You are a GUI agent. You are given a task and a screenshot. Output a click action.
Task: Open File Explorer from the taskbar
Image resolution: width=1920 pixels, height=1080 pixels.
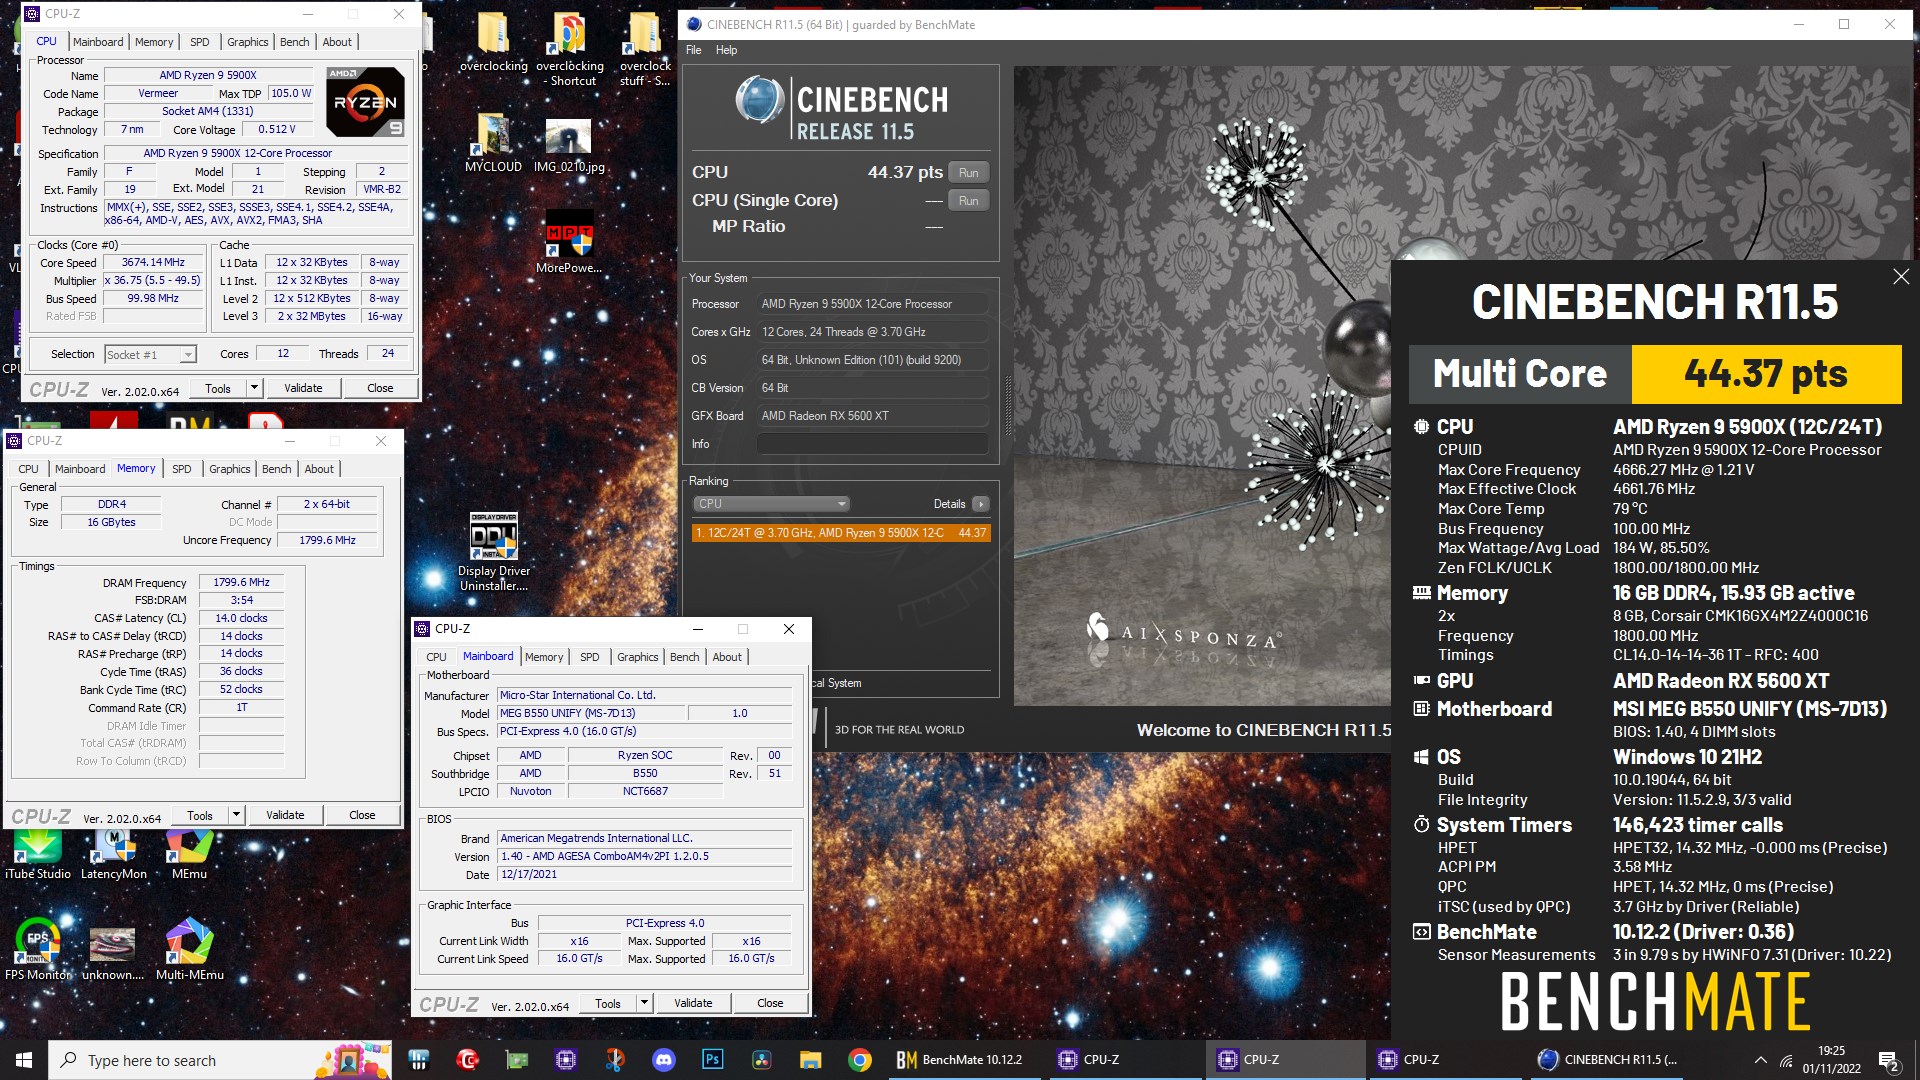(x=810, y=1060)
